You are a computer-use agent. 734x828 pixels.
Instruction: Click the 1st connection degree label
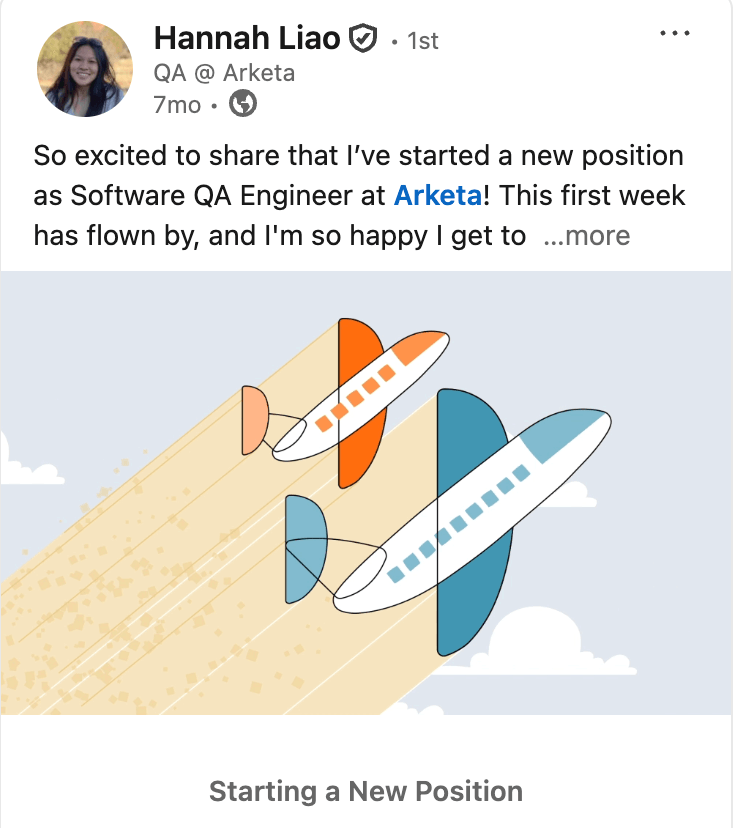(420, 41)
